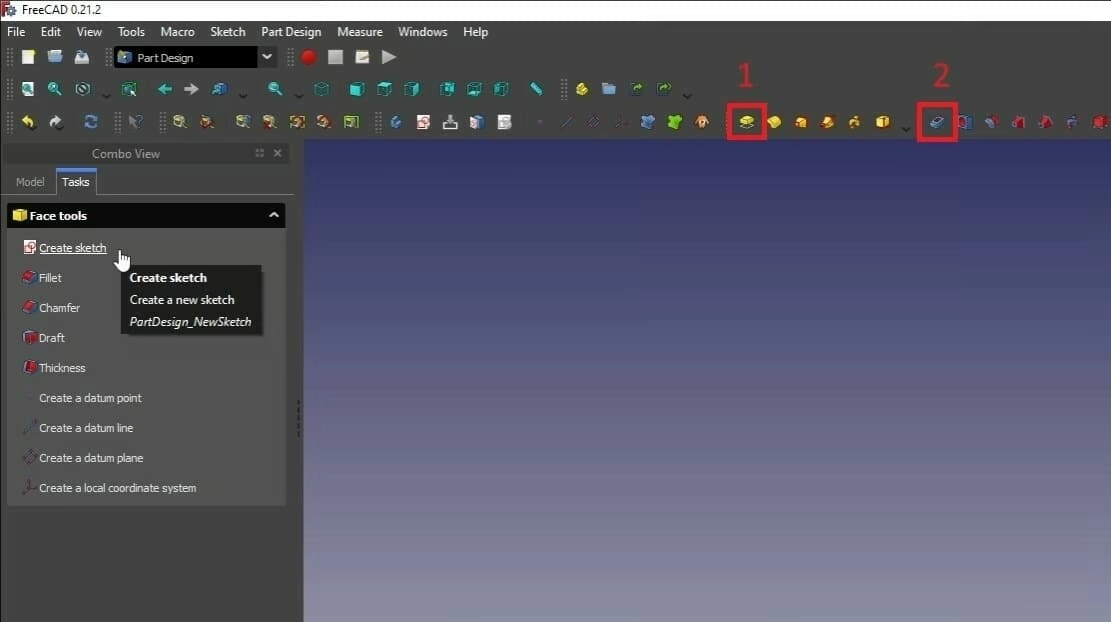This screenshot has height=622, width=1111.
Task: Click the Undo arrow icon
Action: point(28,122)
